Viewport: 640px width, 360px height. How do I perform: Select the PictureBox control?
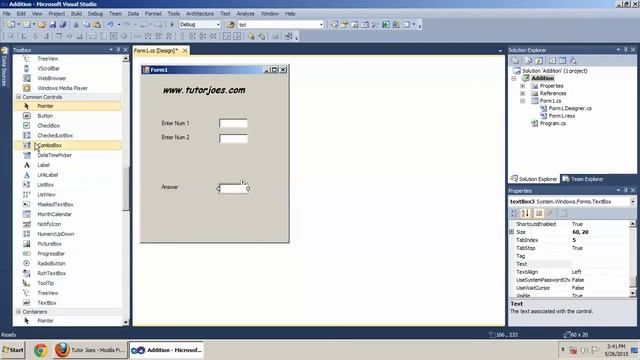[x=49, y=244]
